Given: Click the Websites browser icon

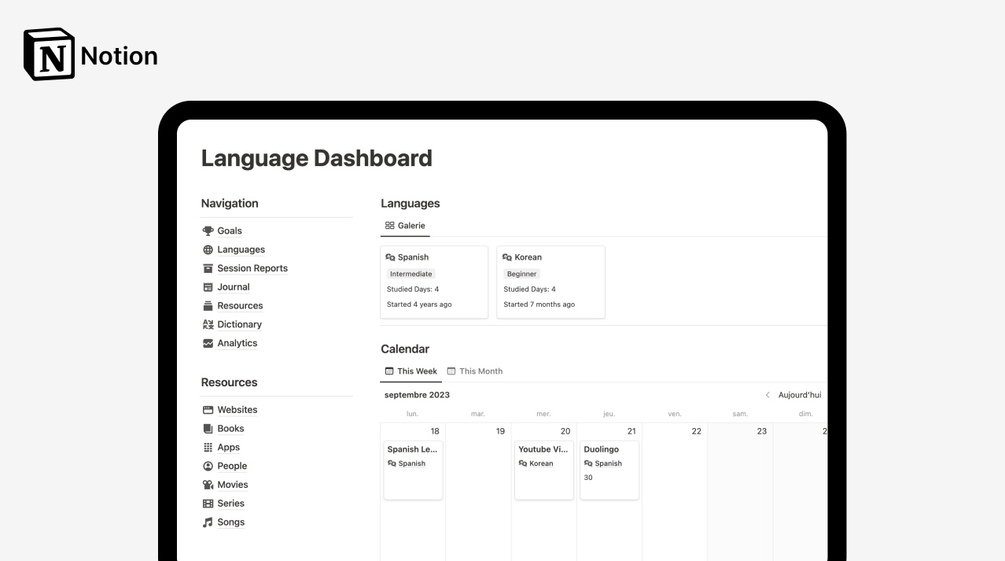Looking at the screenshot, I should [x=208, y=410].
